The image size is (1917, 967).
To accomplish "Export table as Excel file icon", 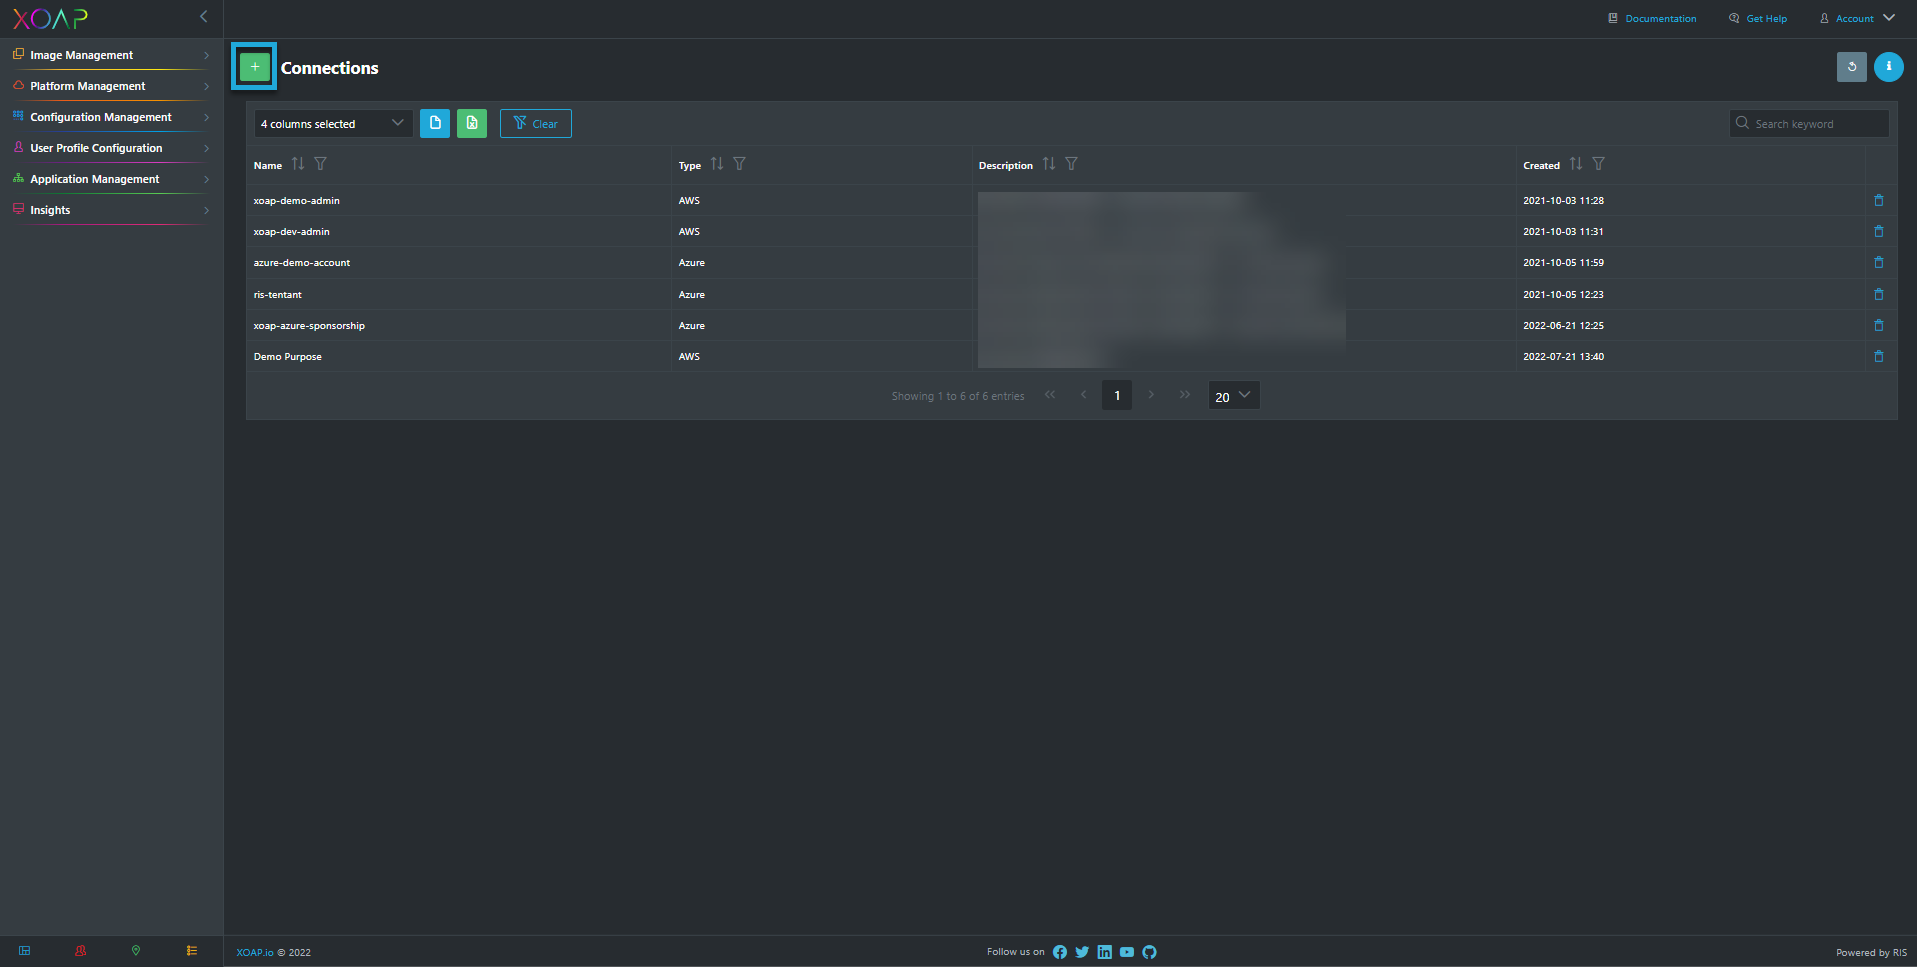I will (472, 123).
